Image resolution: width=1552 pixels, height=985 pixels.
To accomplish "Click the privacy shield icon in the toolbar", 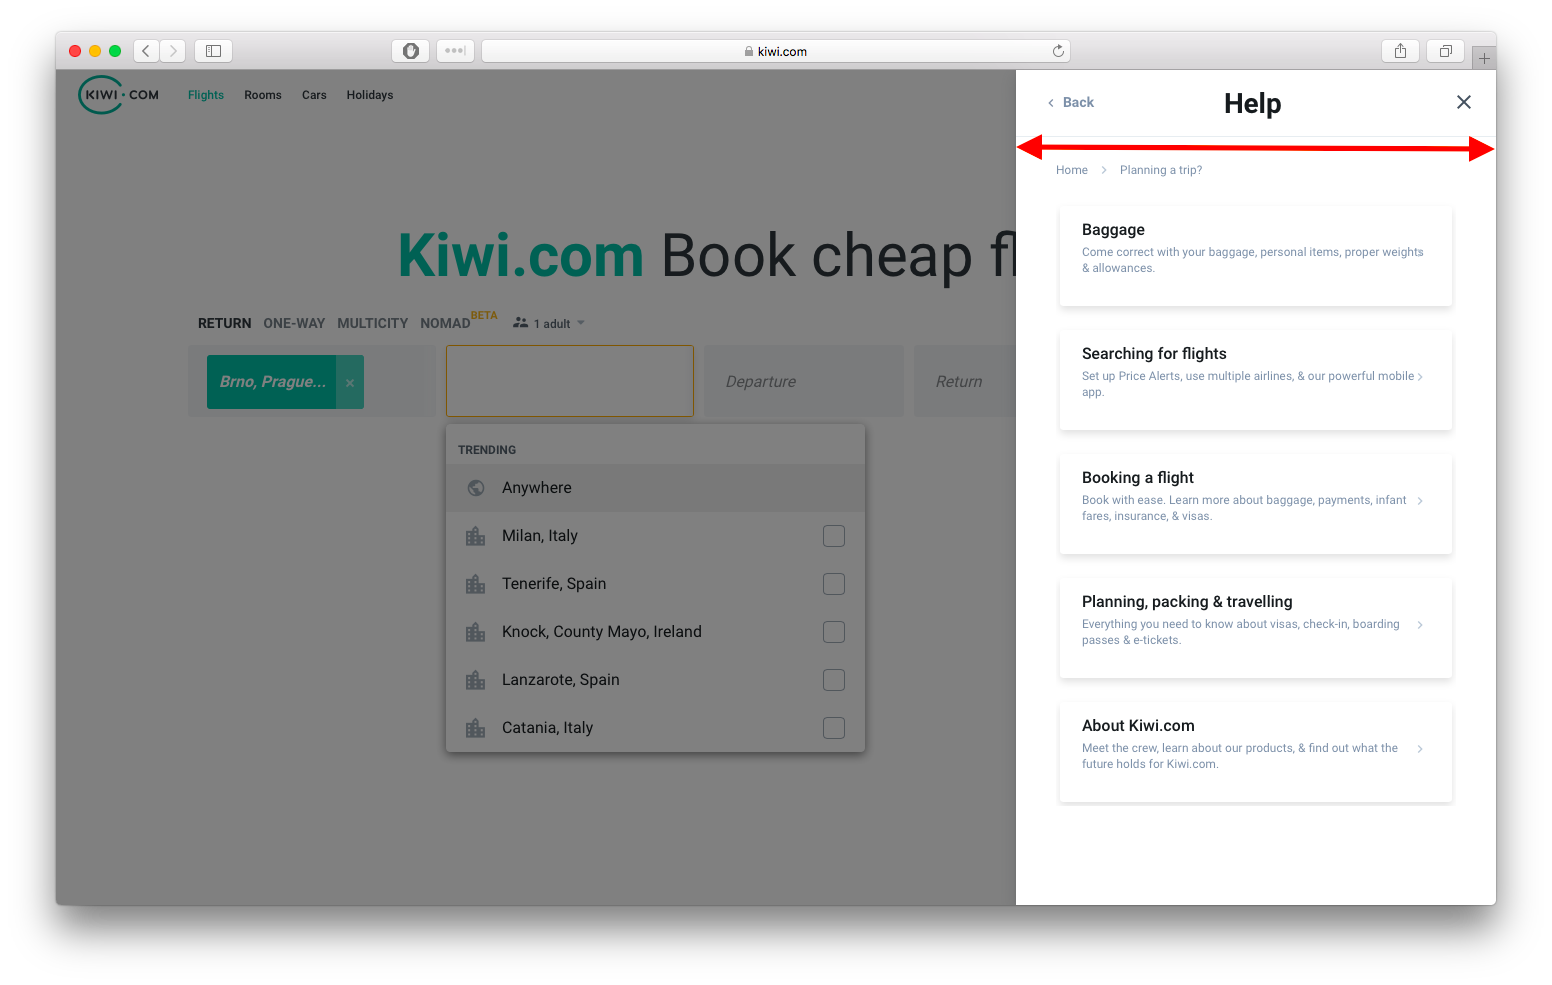I will pyautogui.click(x=410, y=50).
